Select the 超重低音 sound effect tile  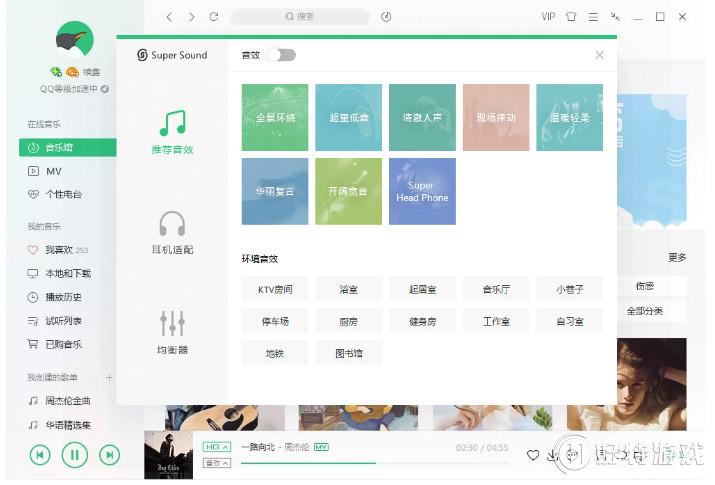348,118
